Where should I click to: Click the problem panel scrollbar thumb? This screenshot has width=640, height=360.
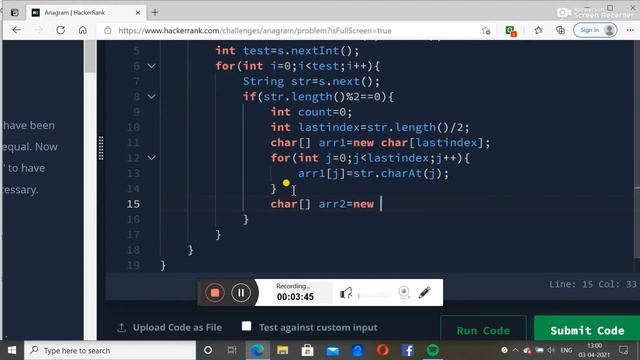click(x=90, y=56)
